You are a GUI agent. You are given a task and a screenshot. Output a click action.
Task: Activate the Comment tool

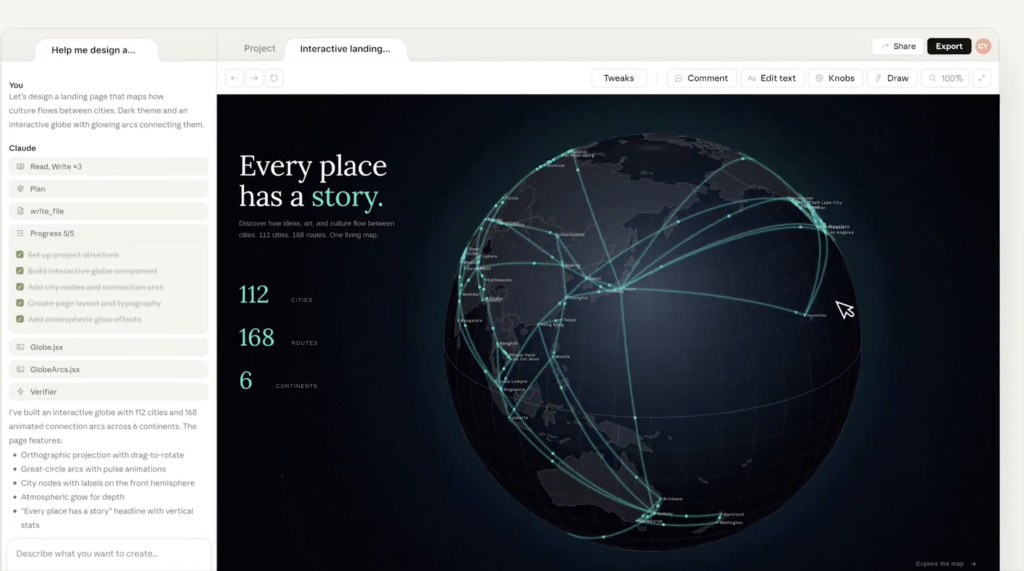pos(700,78)
